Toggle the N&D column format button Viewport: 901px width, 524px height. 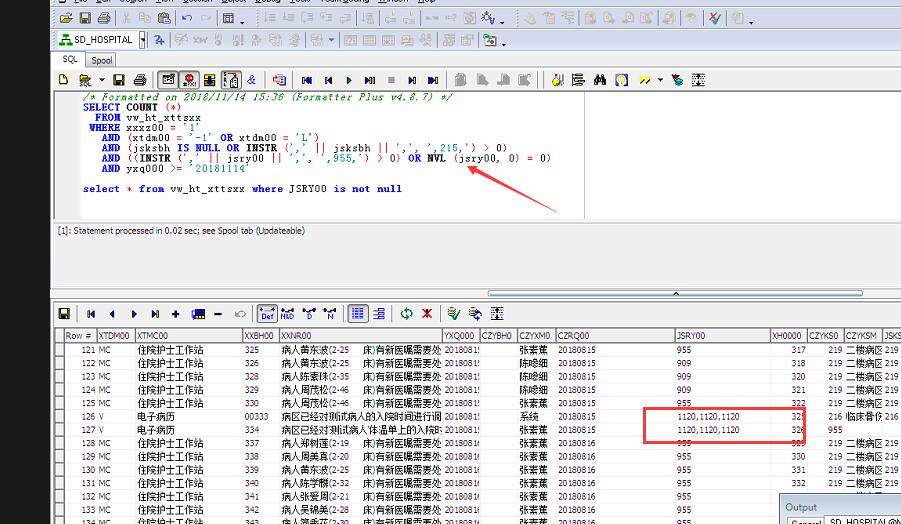point(287,314)
